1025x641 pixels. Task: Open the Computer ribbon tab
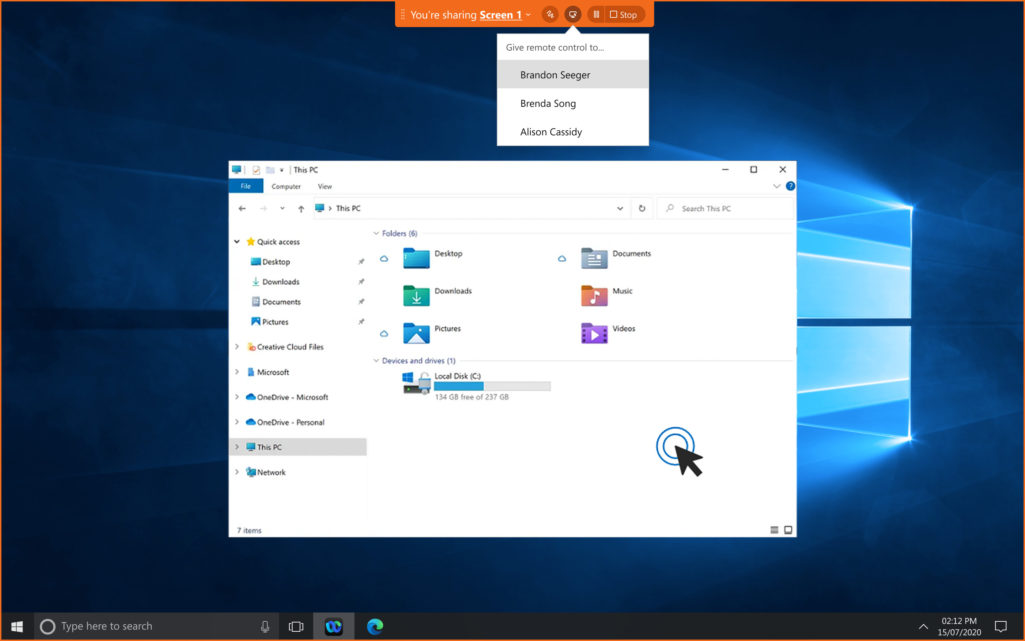(x=286, y=186)
